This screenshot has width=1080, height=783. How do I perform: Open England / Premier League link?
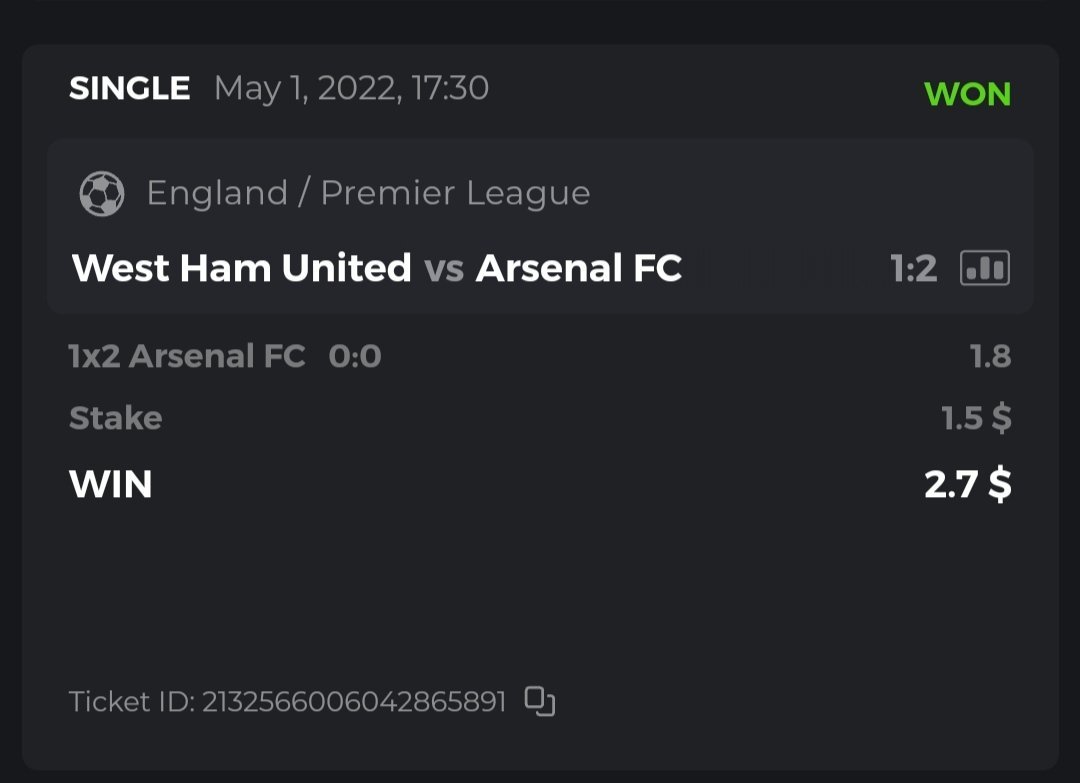(x=368, y=193)
